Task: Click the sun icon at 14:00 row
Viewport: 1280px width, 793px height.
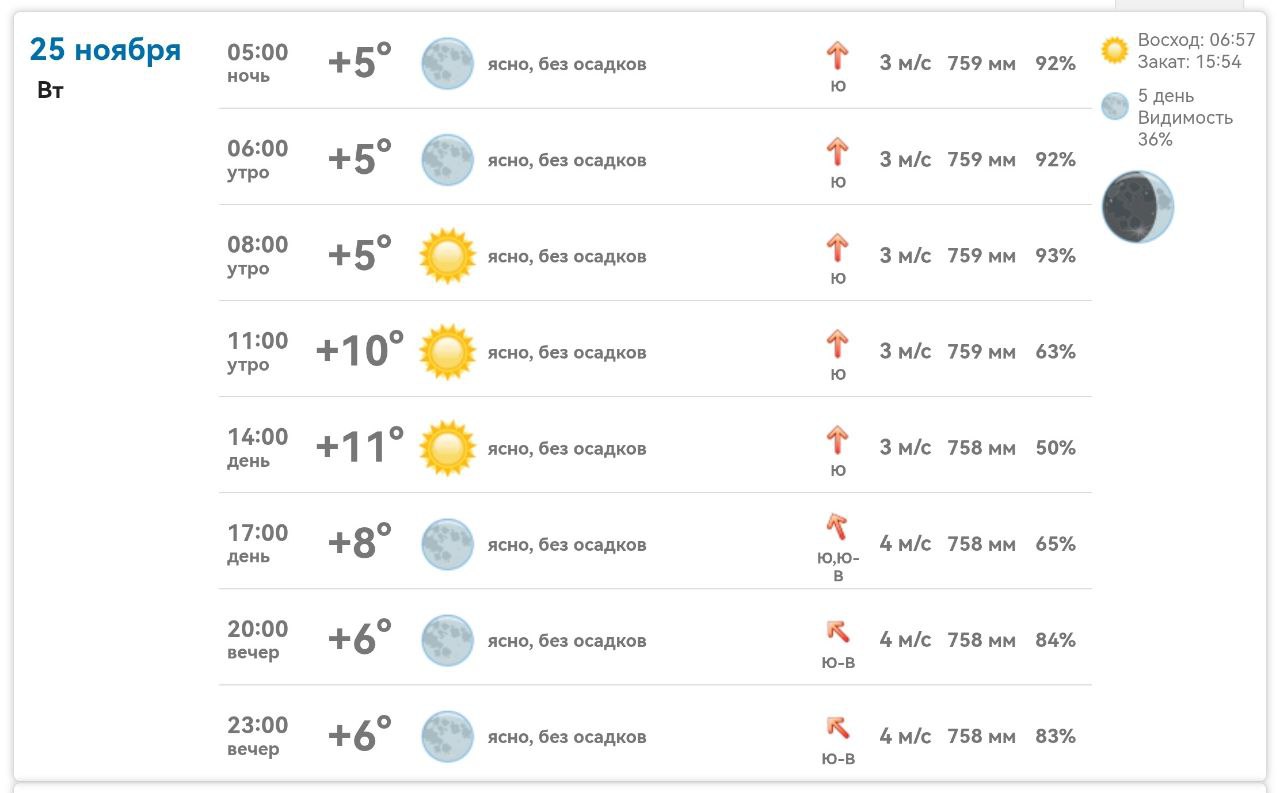Action: (x=447, y=448)
